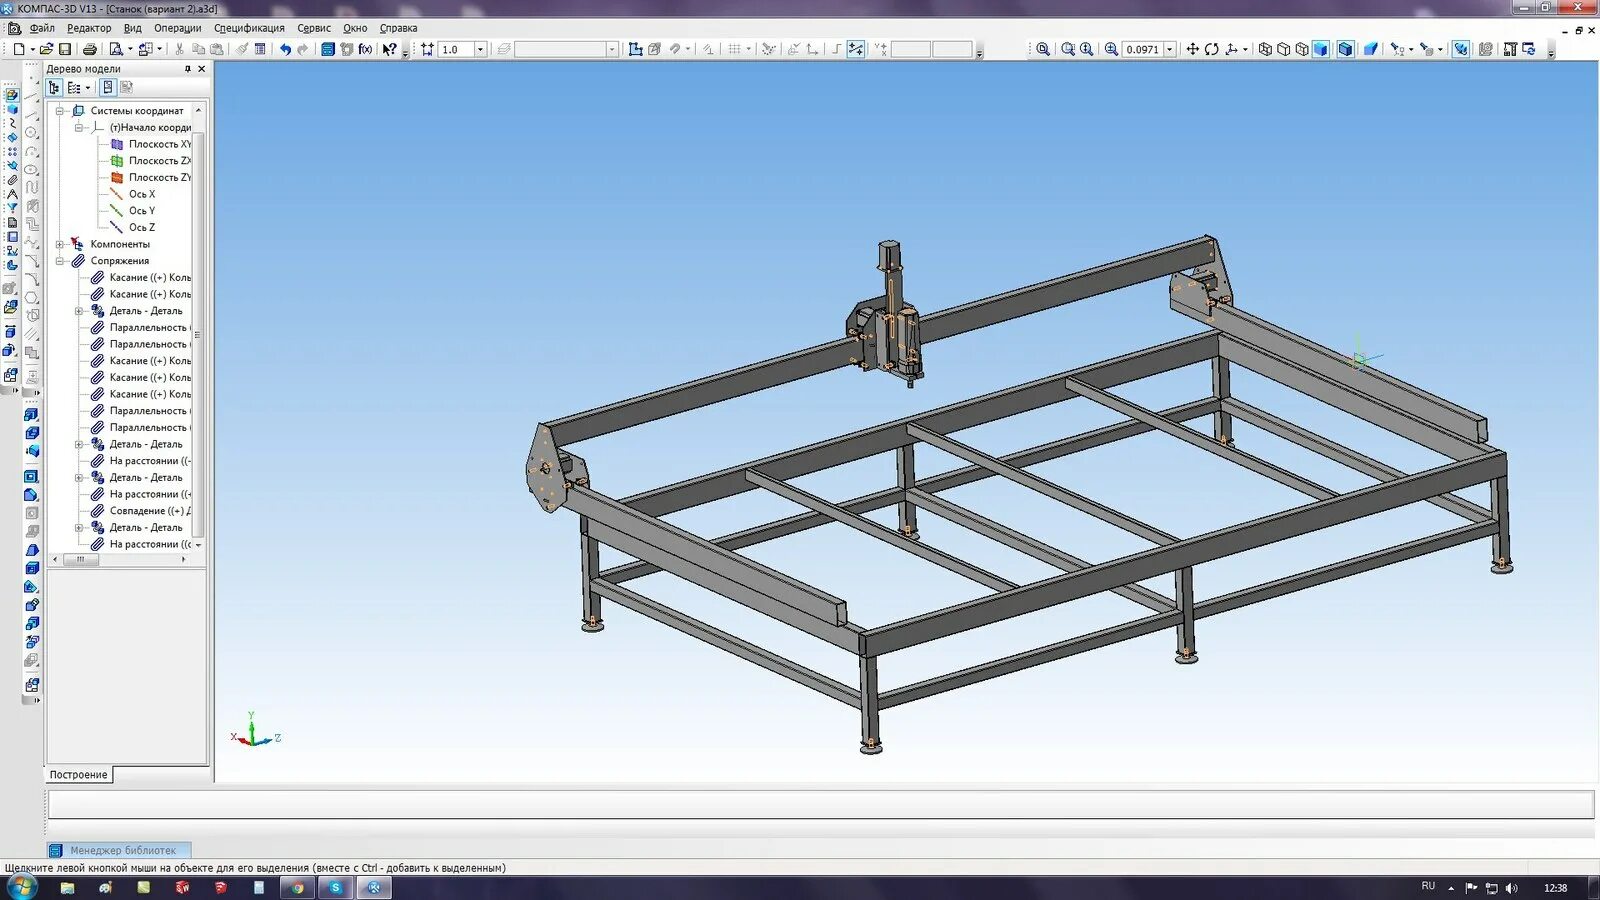Toggle perspective projection view
The image size is (1600, 900).
coord(1371,49)
